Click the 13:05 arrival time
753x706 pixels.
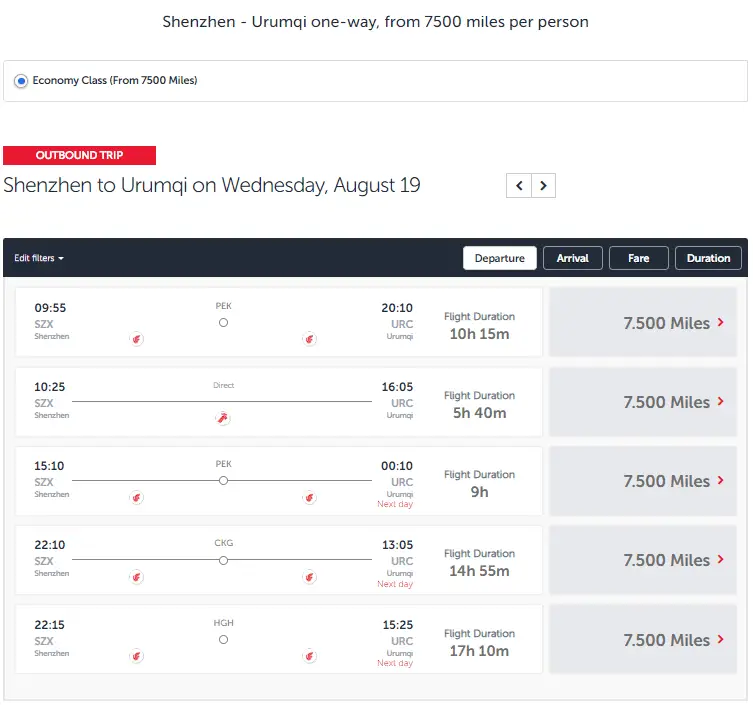pyautogui.click(x=397, y=545)
